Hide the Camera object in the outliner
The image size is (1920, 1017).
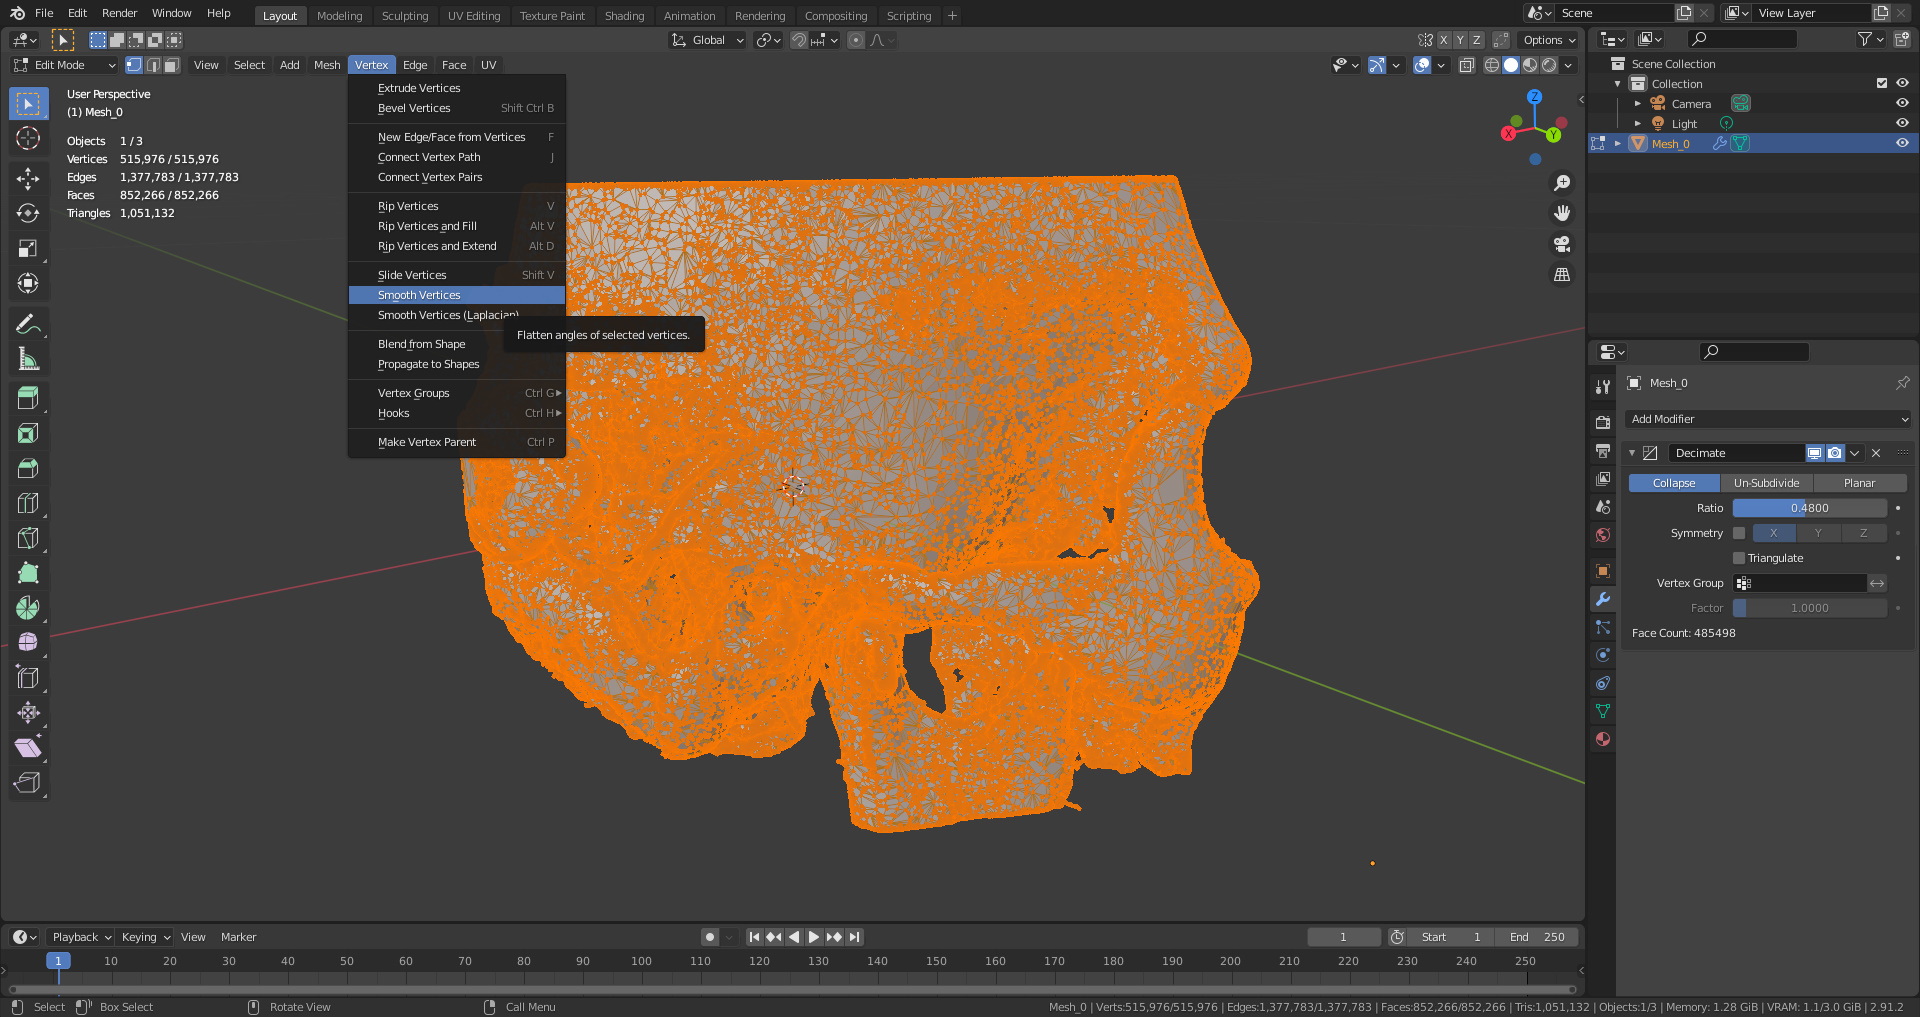1902,103
